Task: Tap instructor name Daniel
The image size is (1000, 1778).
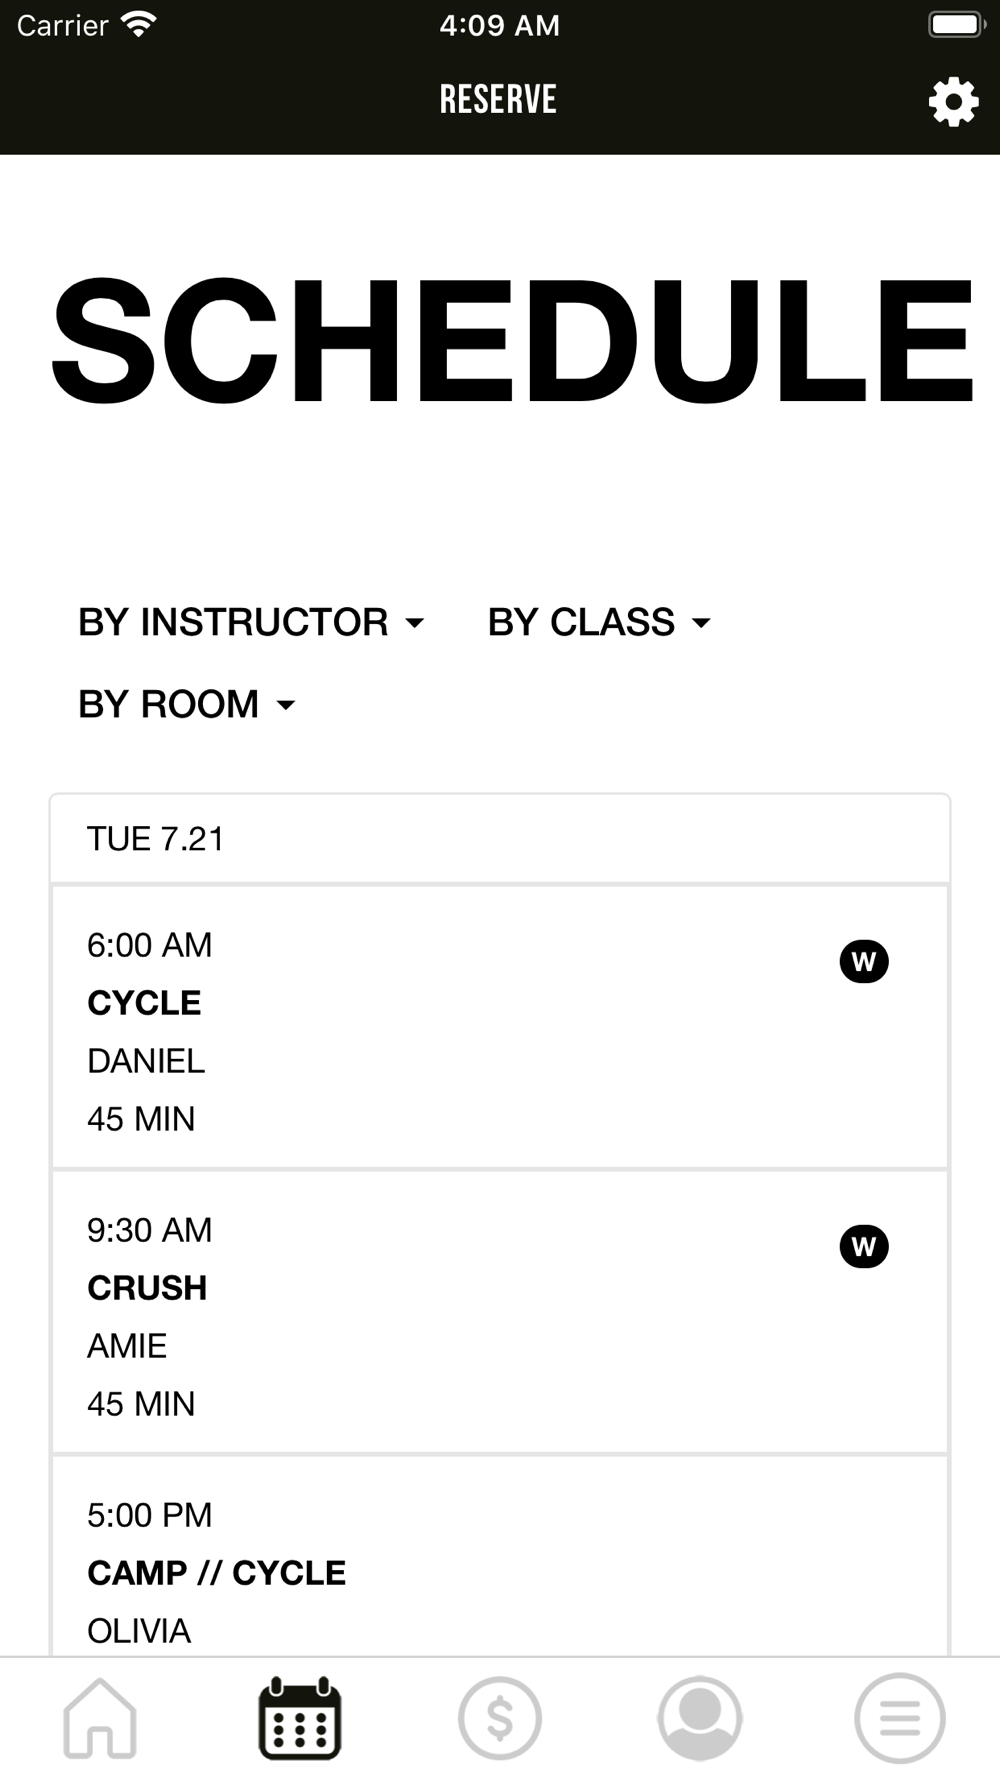Action: tap(146, 1061)
